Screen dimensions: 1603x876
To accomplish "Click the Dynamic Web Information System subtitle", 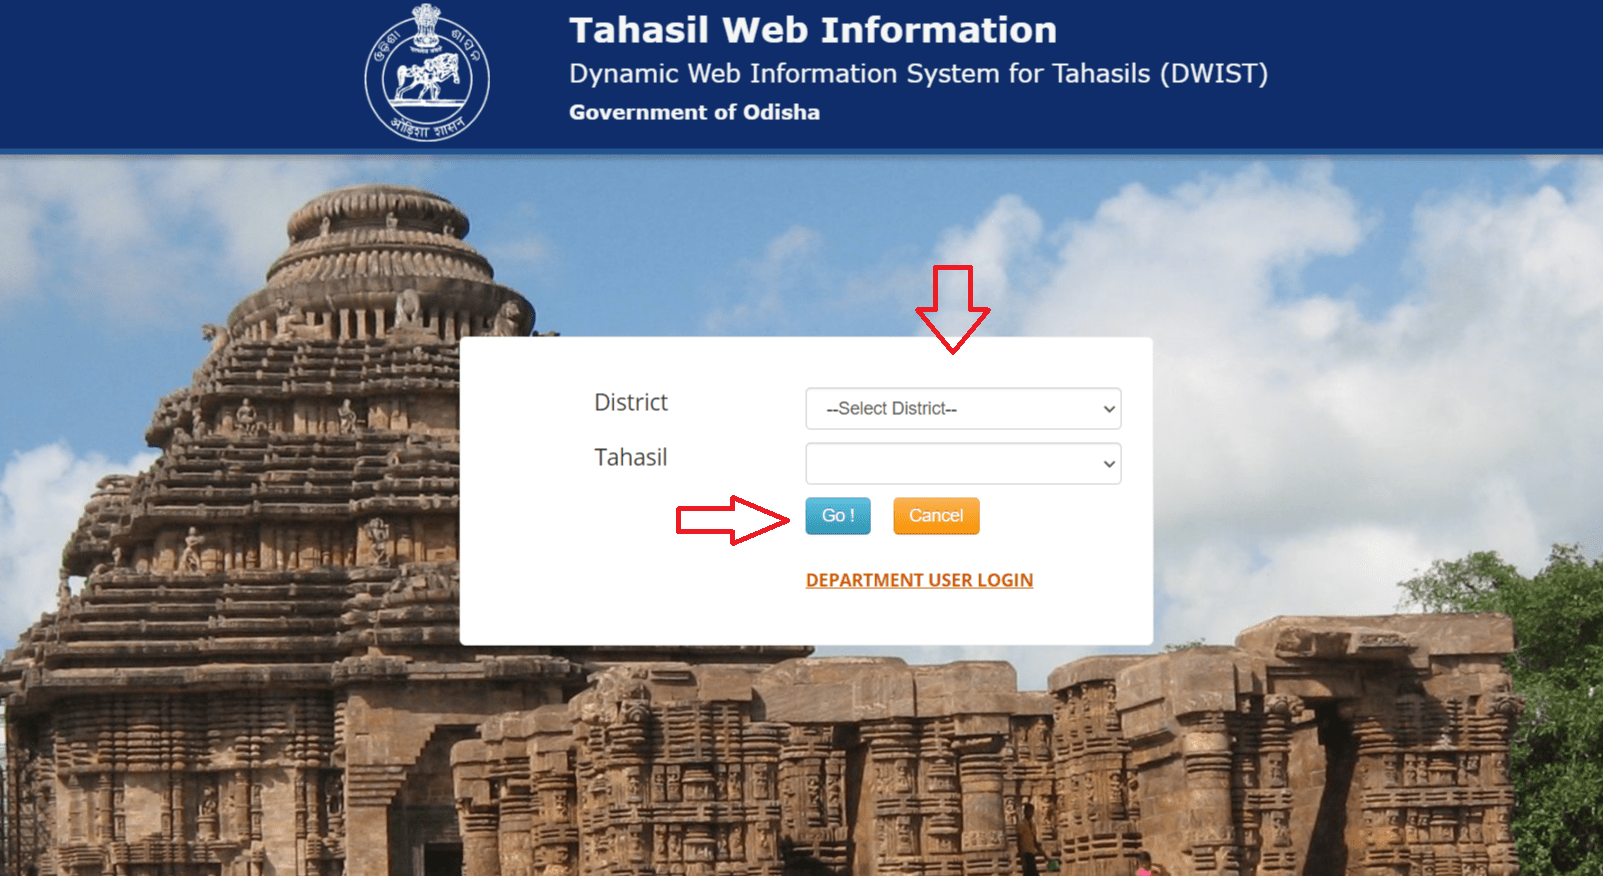I will [x=918, y=74].
